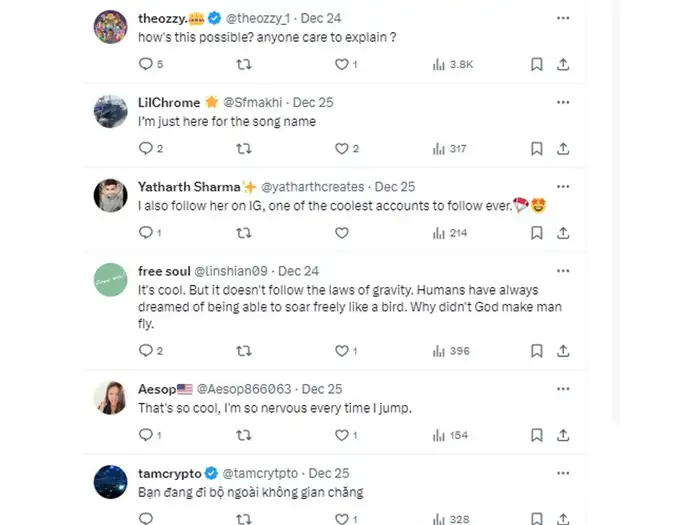Bookmark Yatharth Sharma's tweet
The height and width of the screenshot is (525, 700).
point(536,233)
